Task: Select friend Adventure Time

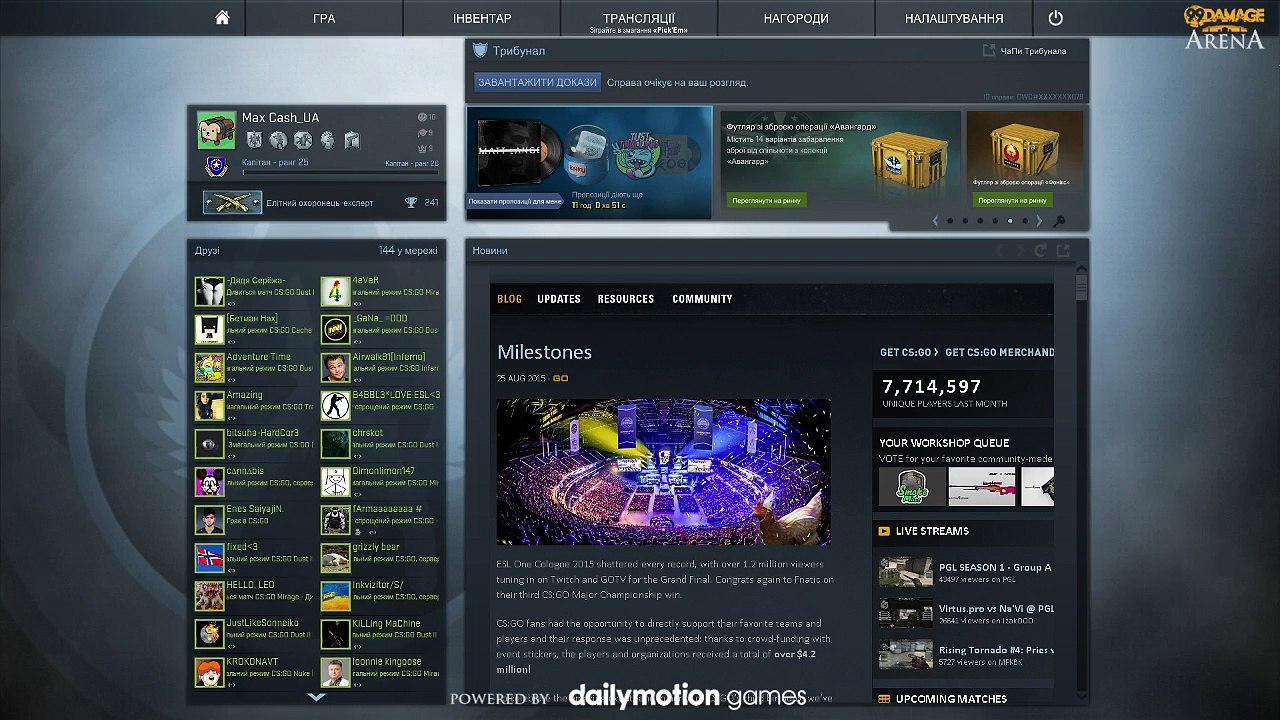Action: (254, 367)
